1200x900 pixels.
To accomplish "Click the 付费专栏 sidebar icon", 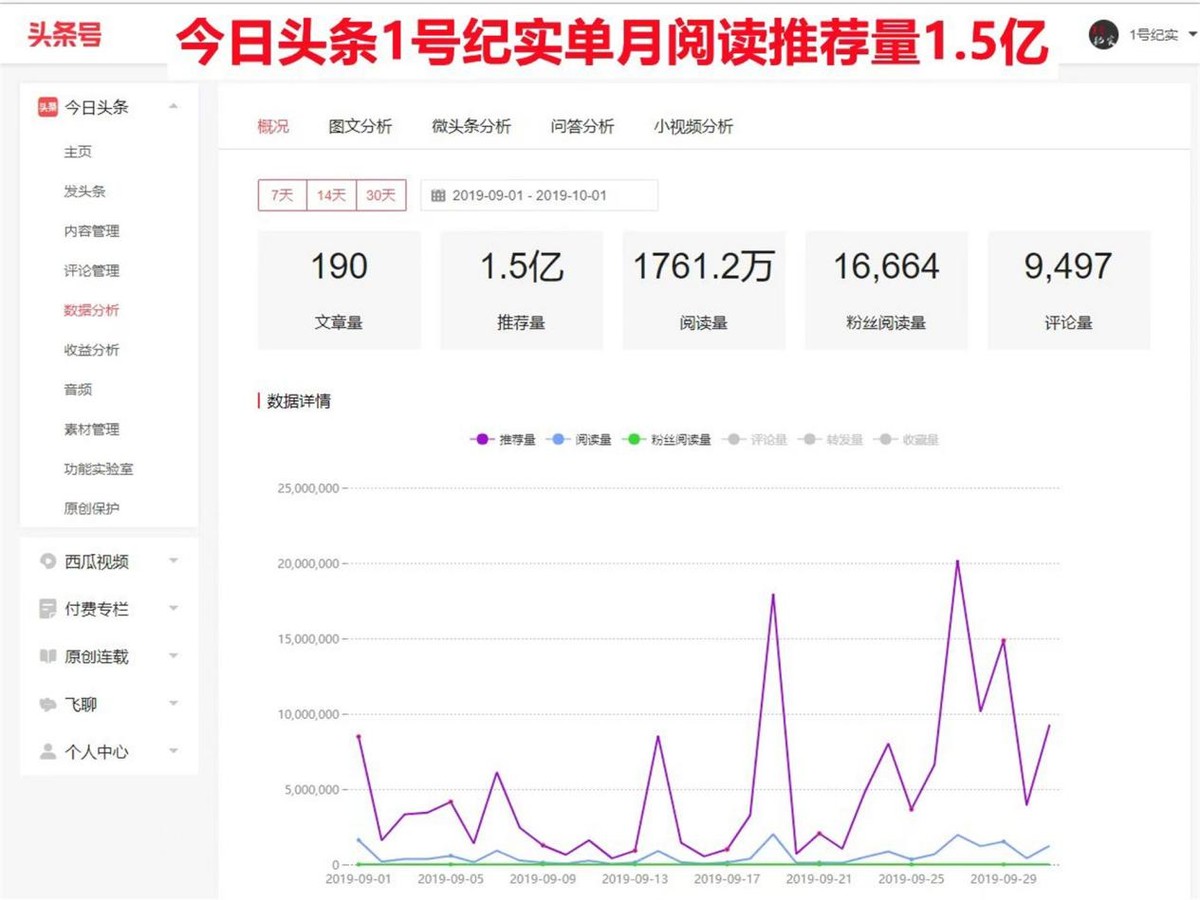I will [x=47, y=609].
